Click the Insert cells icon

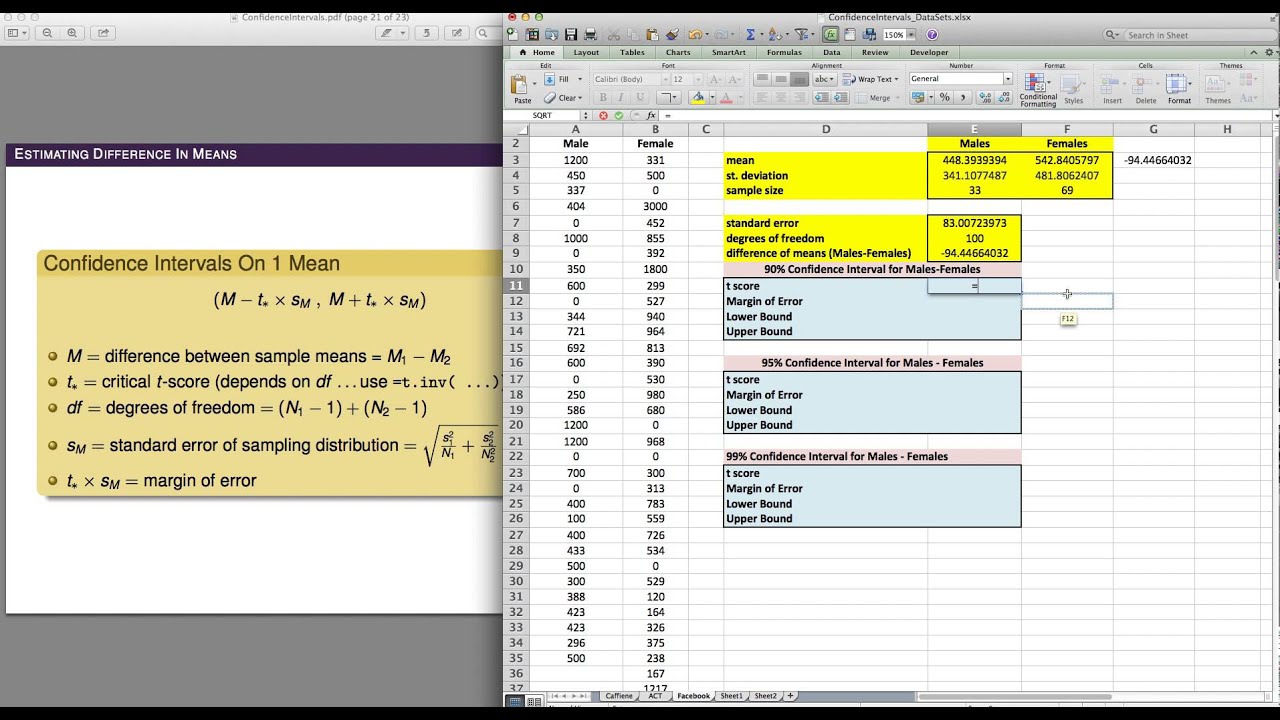click(x=1109, y=84)
